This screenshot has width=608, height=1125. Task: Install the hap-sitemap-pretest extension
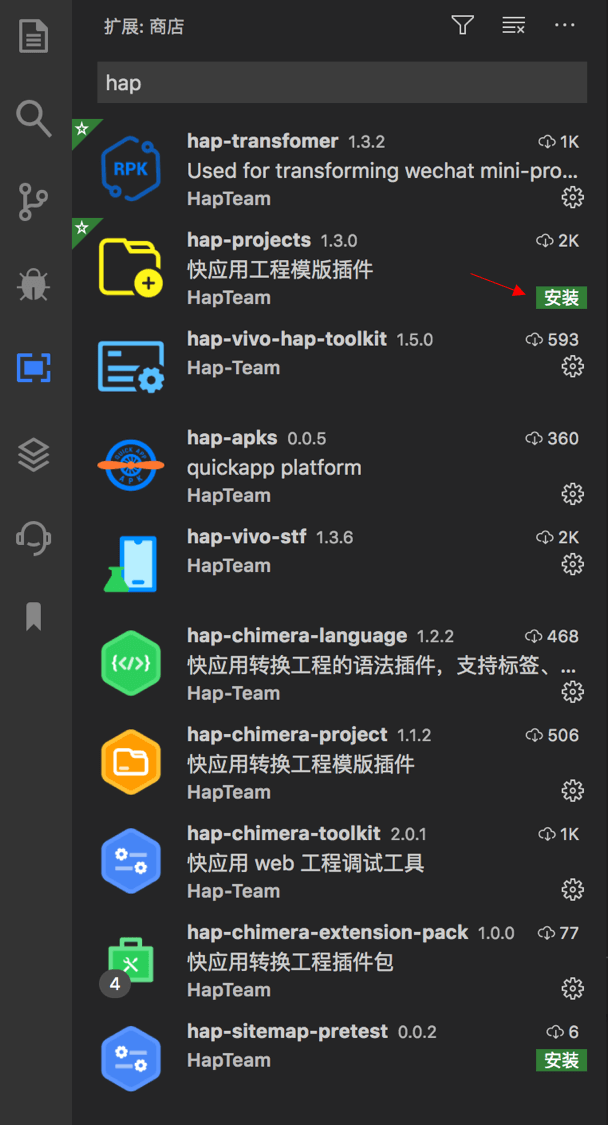(x=561, y=1060)
